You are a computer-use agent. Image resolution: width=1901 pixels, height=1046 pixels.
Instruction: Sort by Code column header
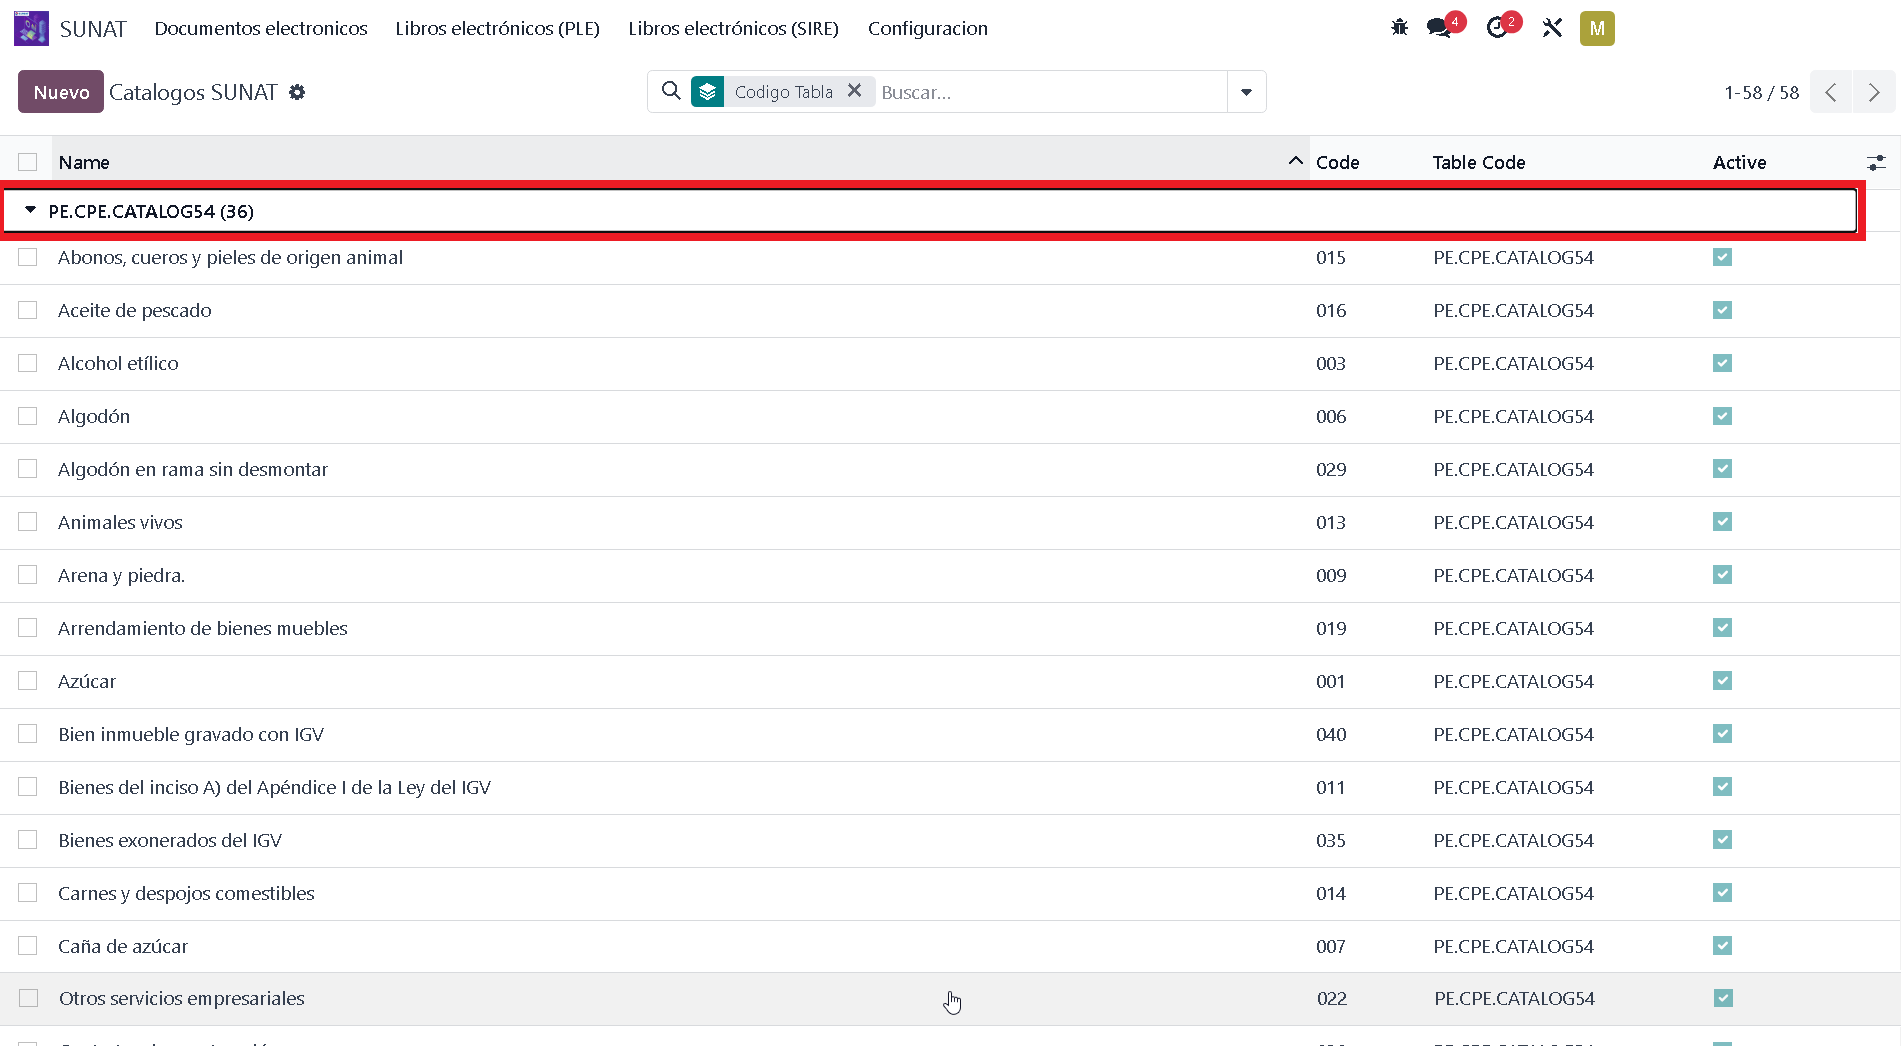(x=1337, y=162)
